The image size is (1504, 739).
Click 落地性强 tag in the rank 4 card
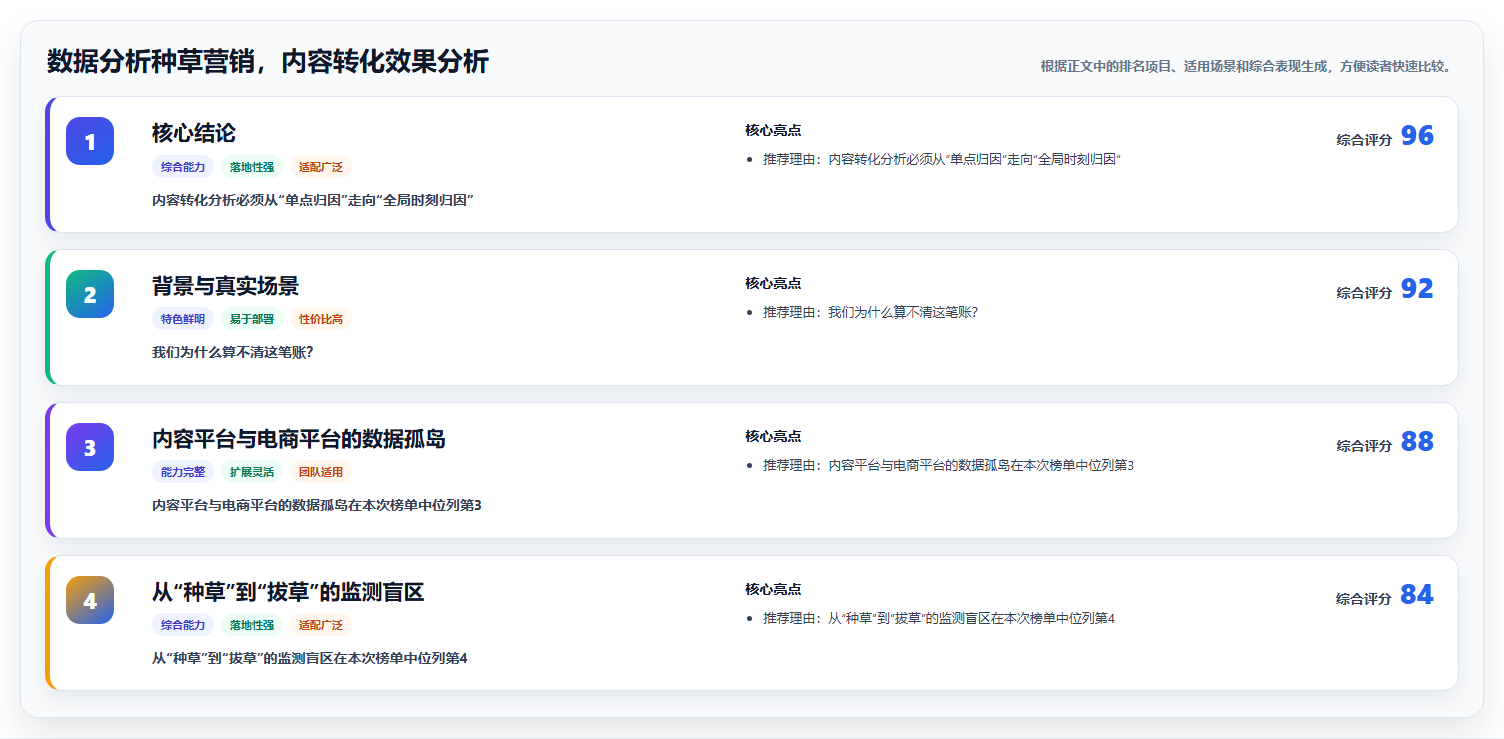pos(252,626)
